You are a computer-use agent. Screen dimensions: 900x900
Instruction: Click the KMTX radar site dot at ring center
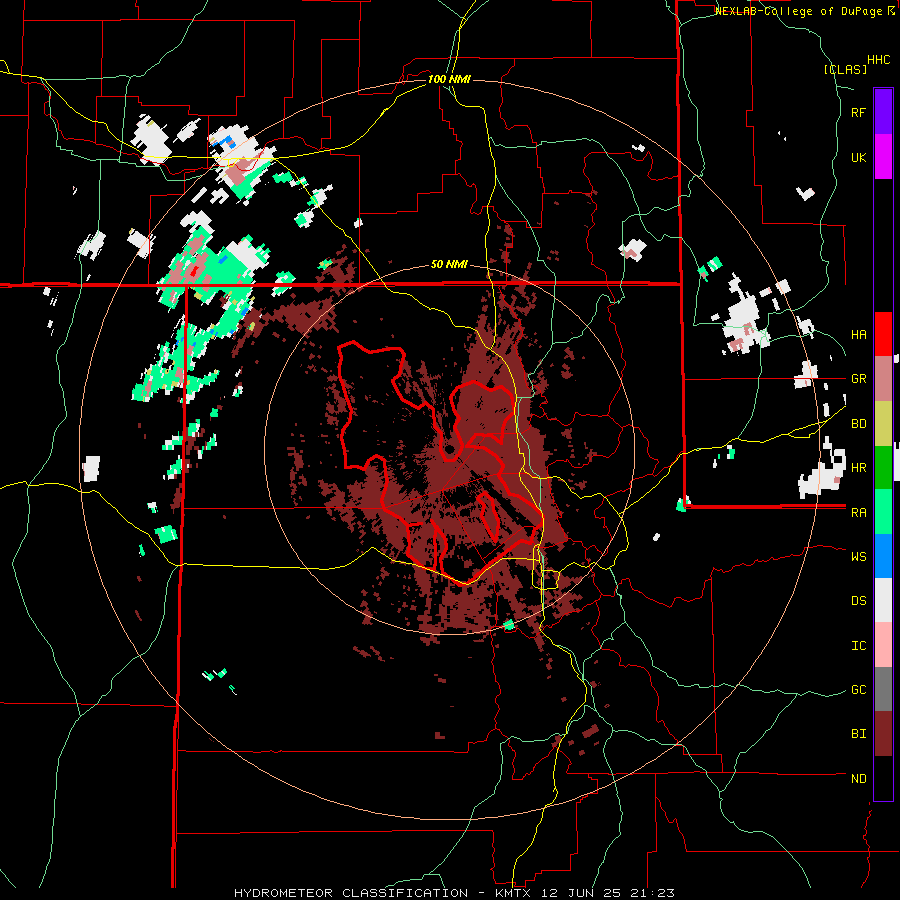450,449
